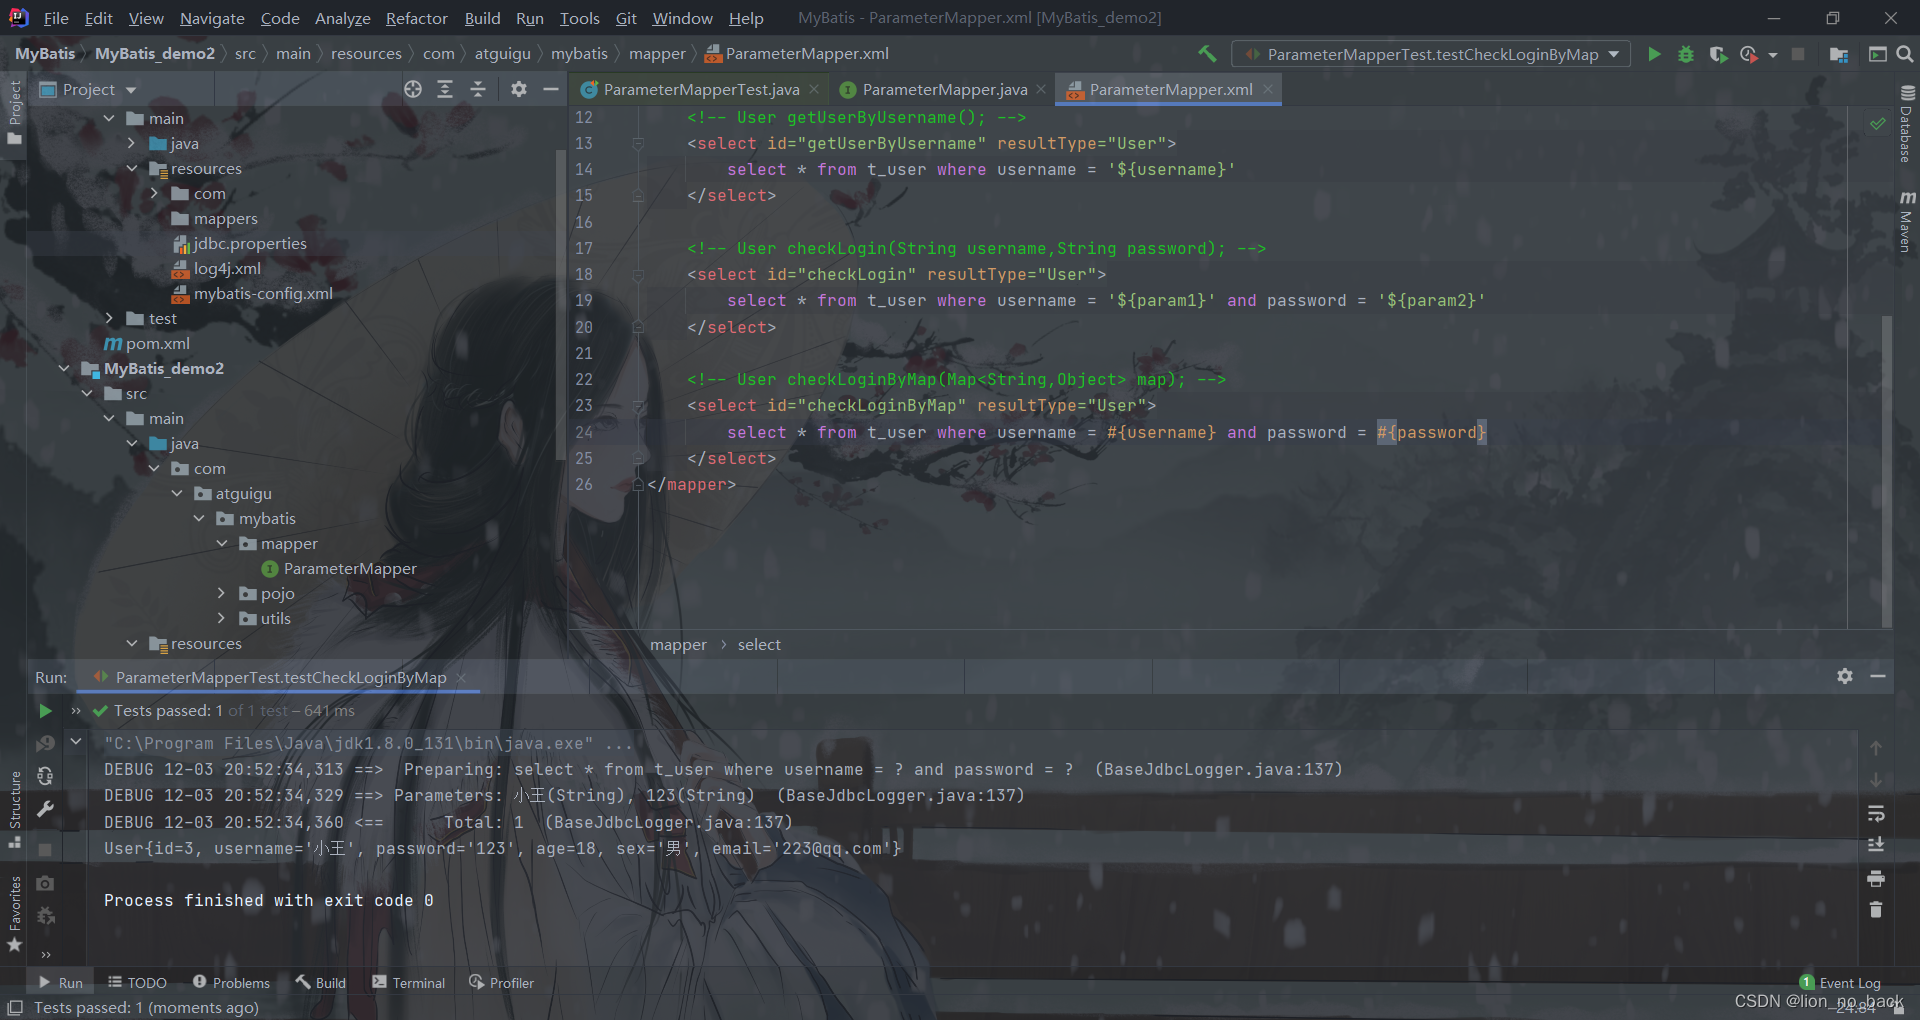Expand all in Project panel

[x=445, y=89]
